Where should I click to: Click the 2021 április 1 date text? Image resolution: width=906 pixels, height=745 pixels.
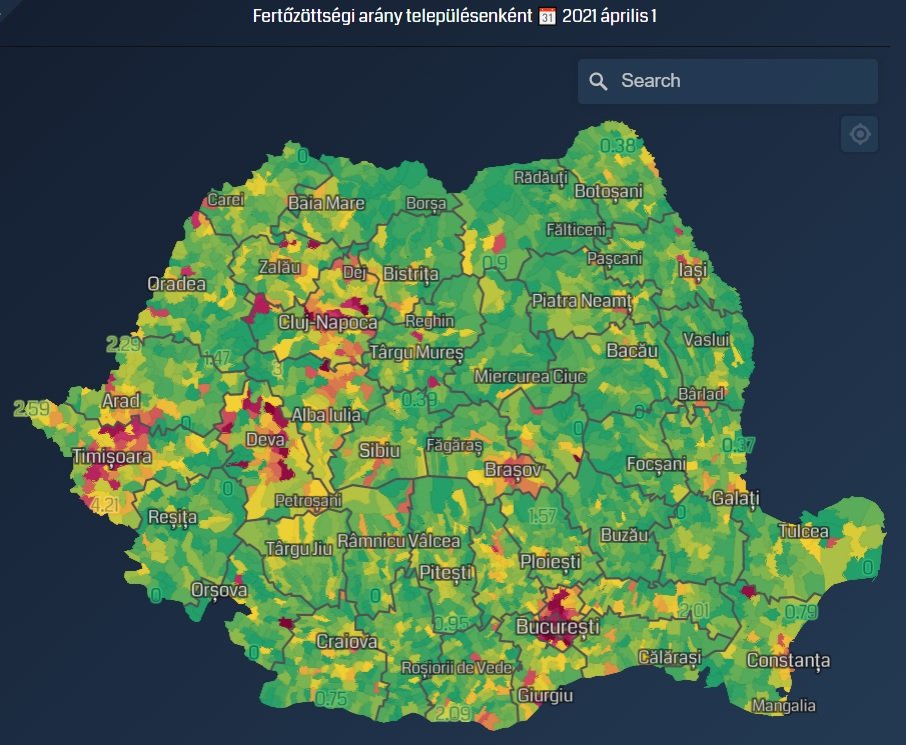click(614, 19)
